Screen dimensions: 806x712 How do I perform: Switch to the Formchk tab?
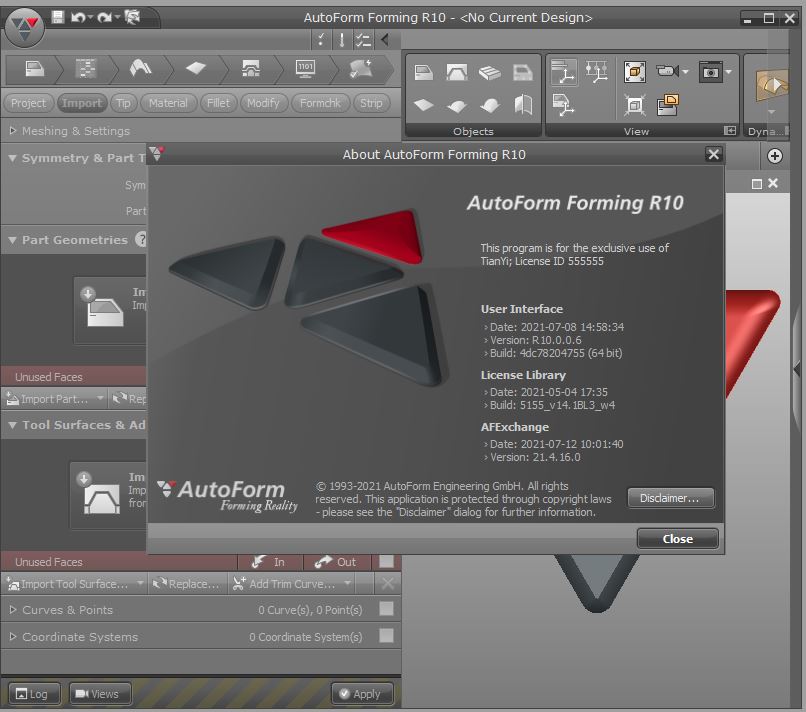tap(320, 103)
